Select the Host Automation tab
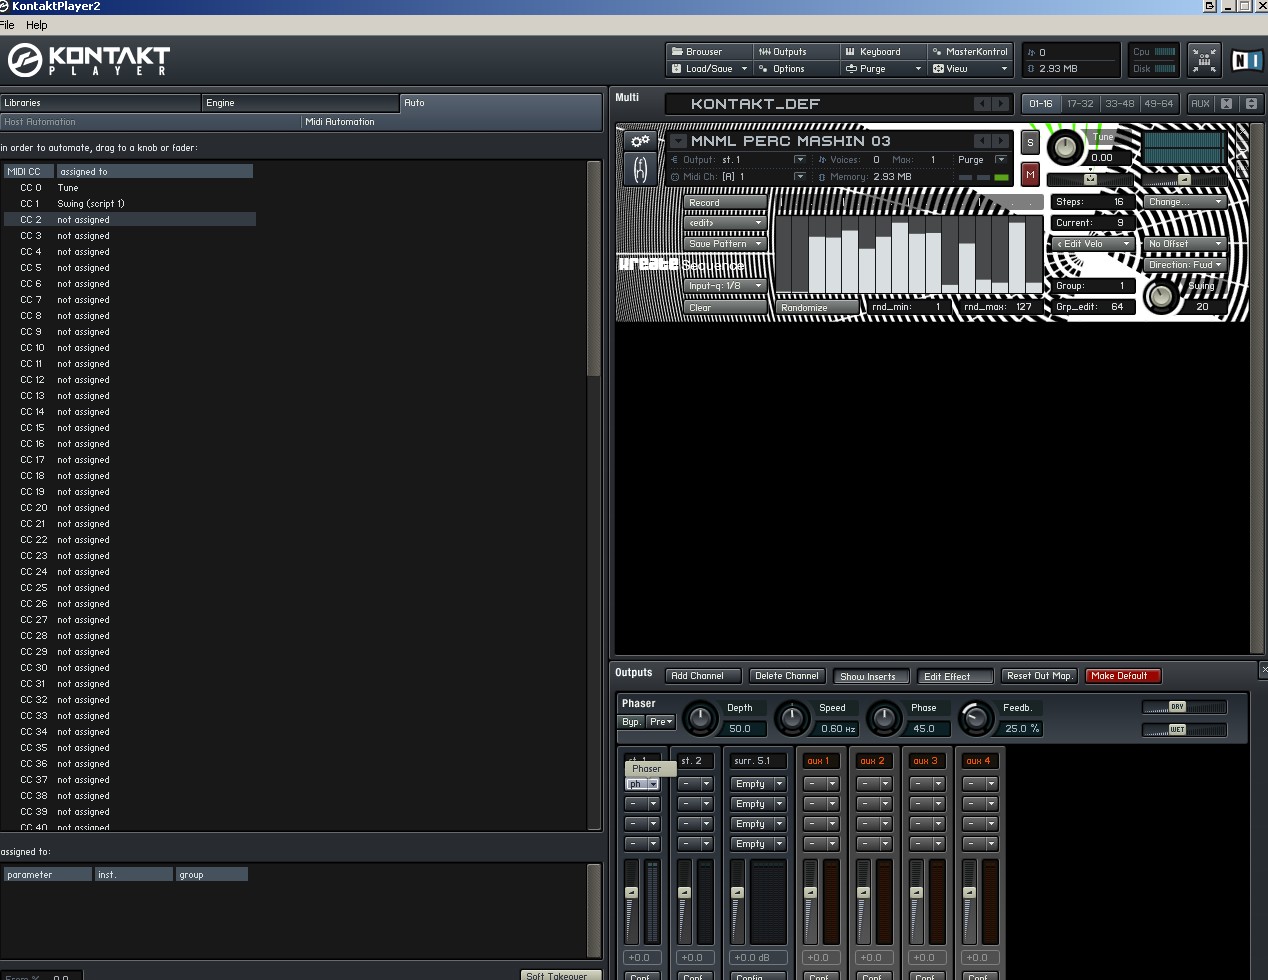Screen dimensions: 1268x980 (150, 122)
